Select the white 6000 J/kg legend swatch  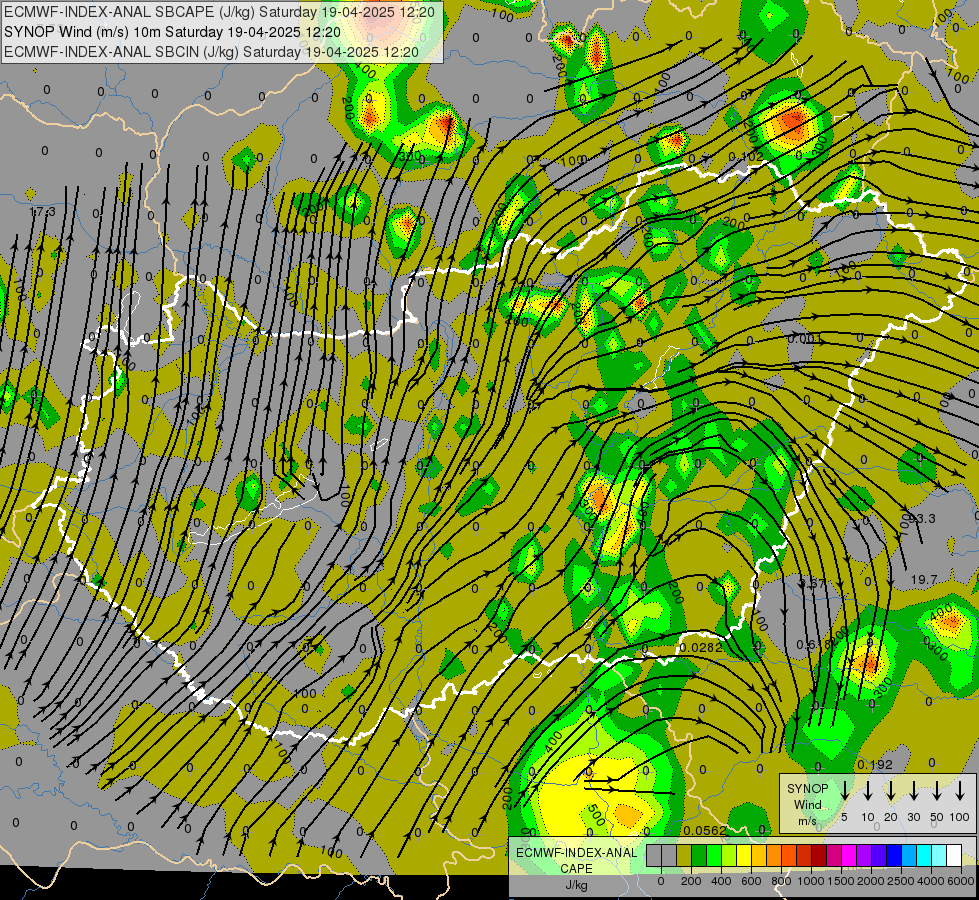tap(953, 855)
